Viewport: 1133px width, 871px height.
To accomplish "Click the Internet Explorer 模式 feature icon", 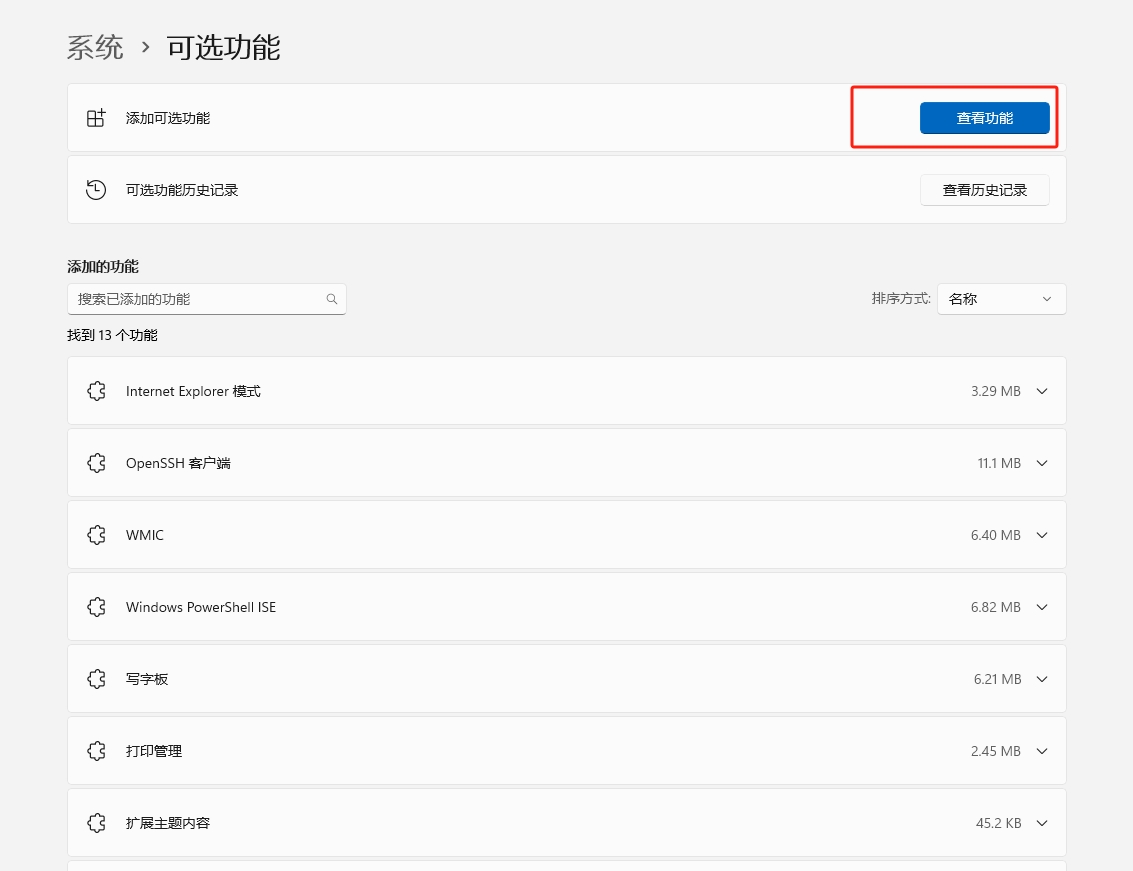I will coord(96,391).
